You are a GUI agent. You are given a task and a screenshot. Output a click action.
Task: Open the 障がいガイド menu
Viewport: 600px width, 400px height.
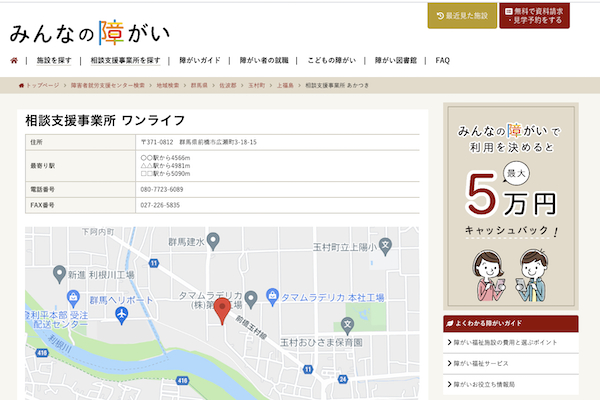point(199,61)
